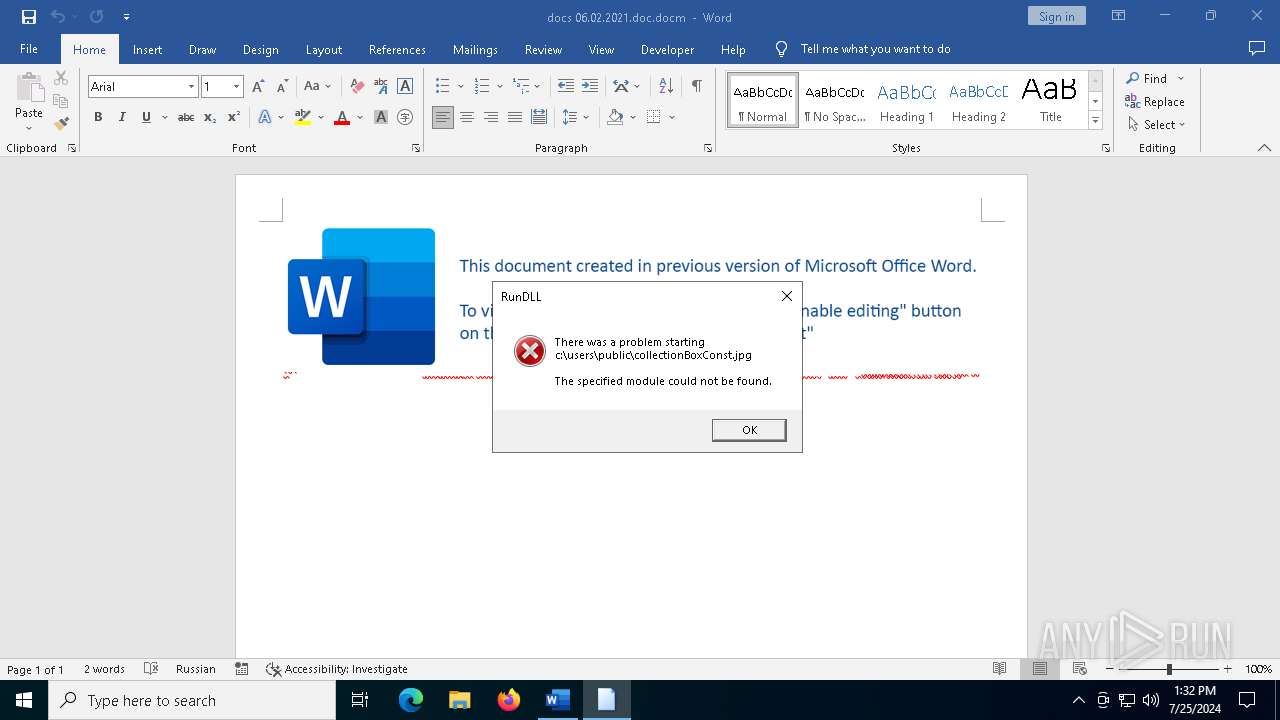Click the Windows taskbar search box

pos(192,700)
